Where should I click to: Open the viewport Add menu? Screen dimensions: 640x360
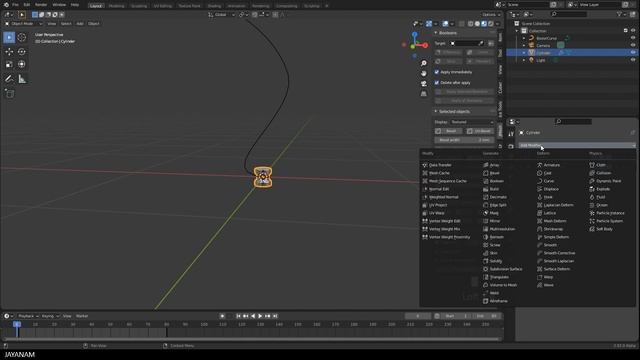80,24
